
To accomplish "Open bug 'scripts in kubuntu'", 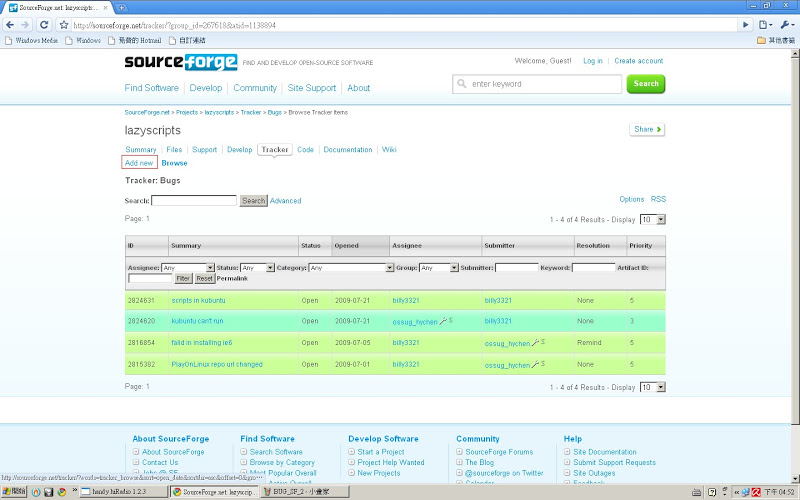I will (198, 301).
